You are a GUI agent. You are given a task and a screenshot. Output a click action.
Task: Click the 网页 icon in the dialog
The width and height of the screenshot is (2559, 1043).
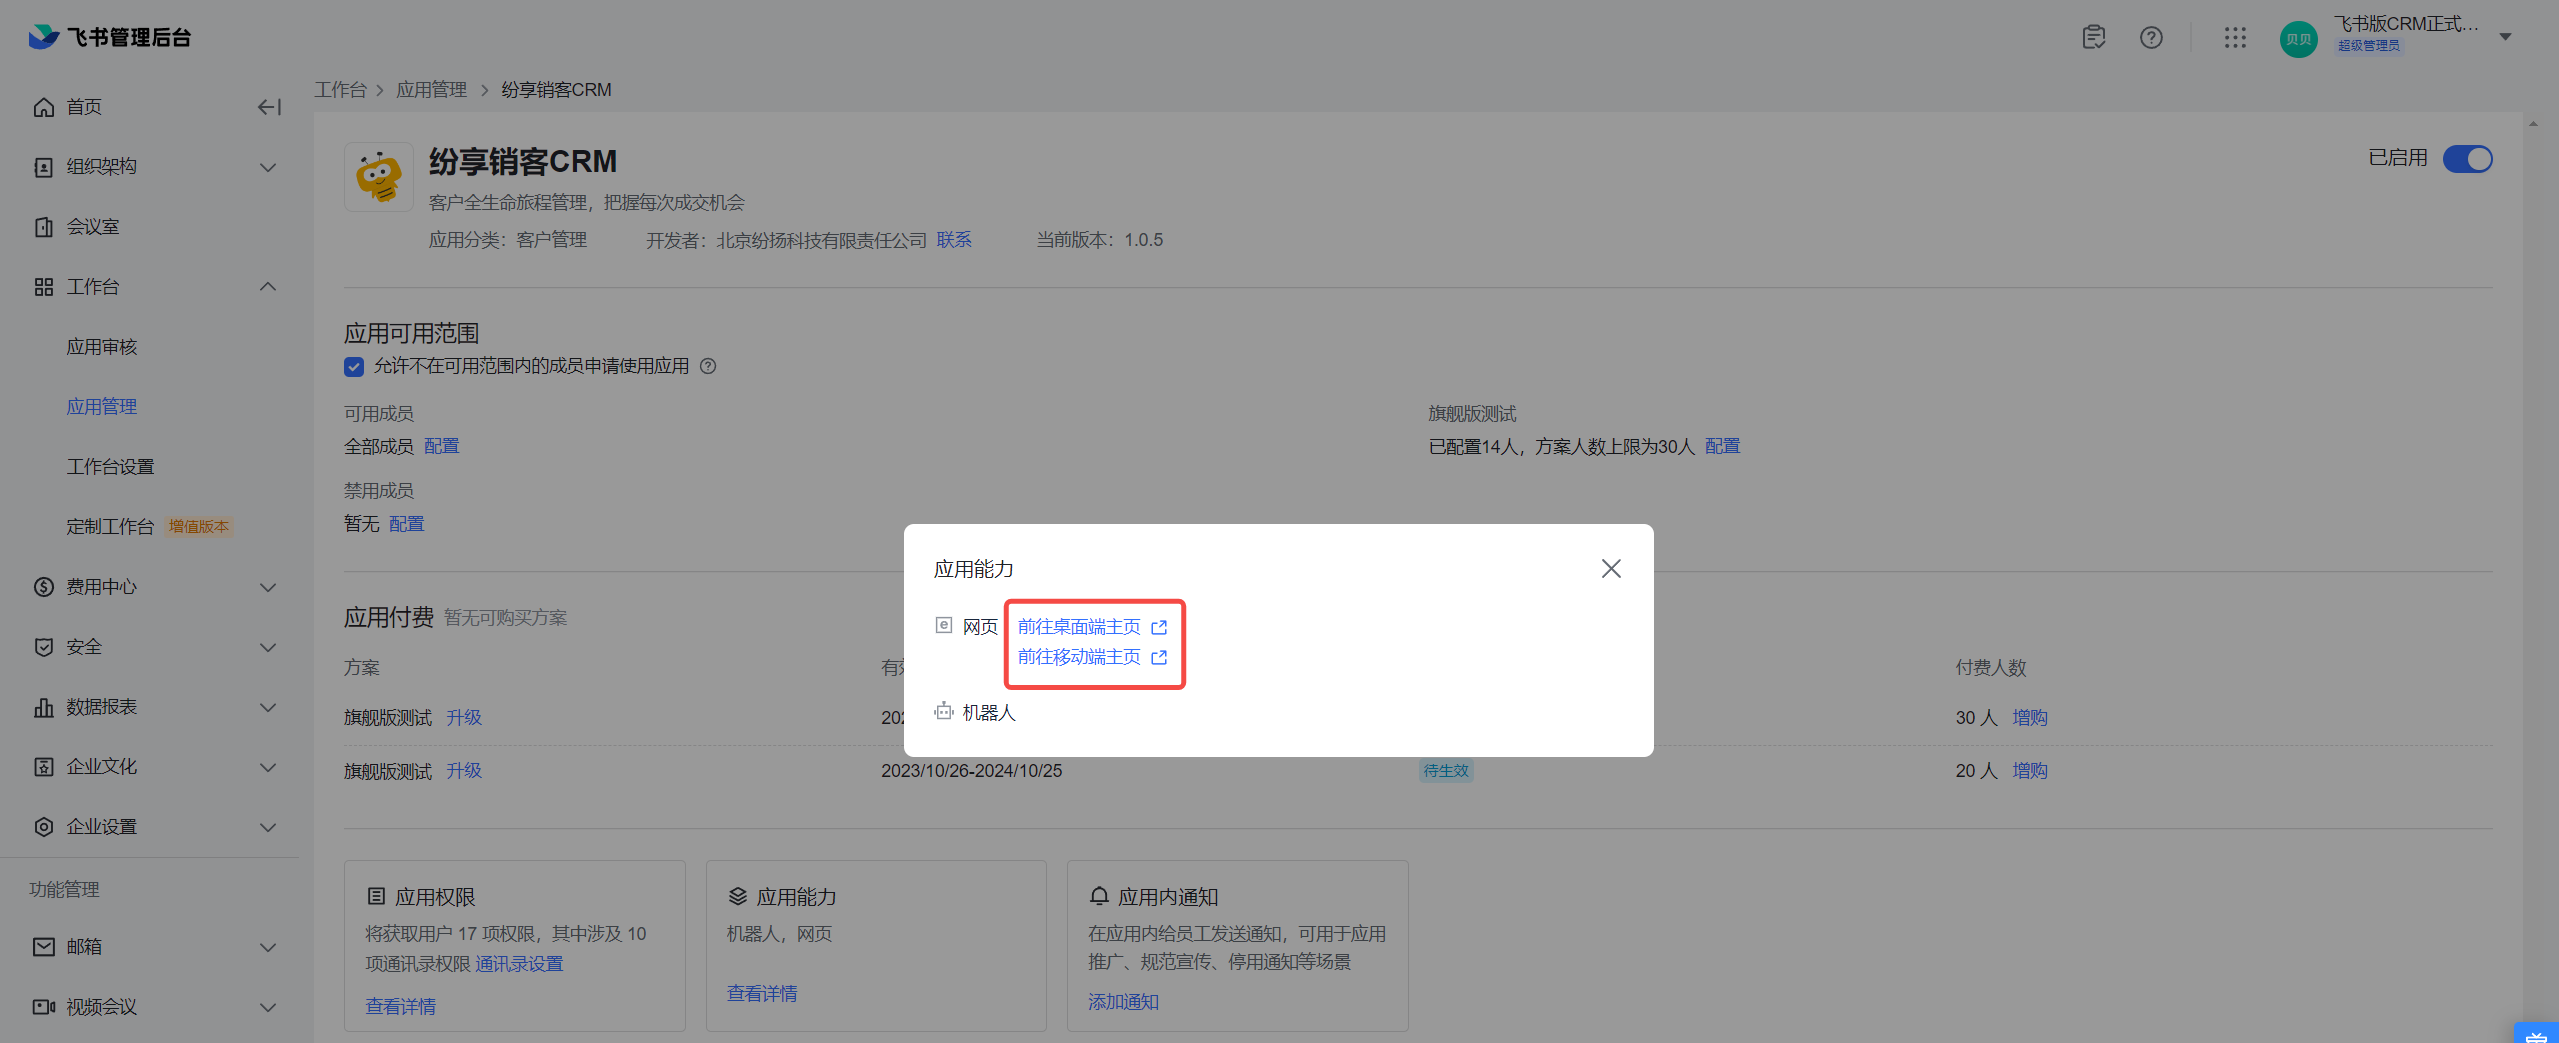point(943,626)
